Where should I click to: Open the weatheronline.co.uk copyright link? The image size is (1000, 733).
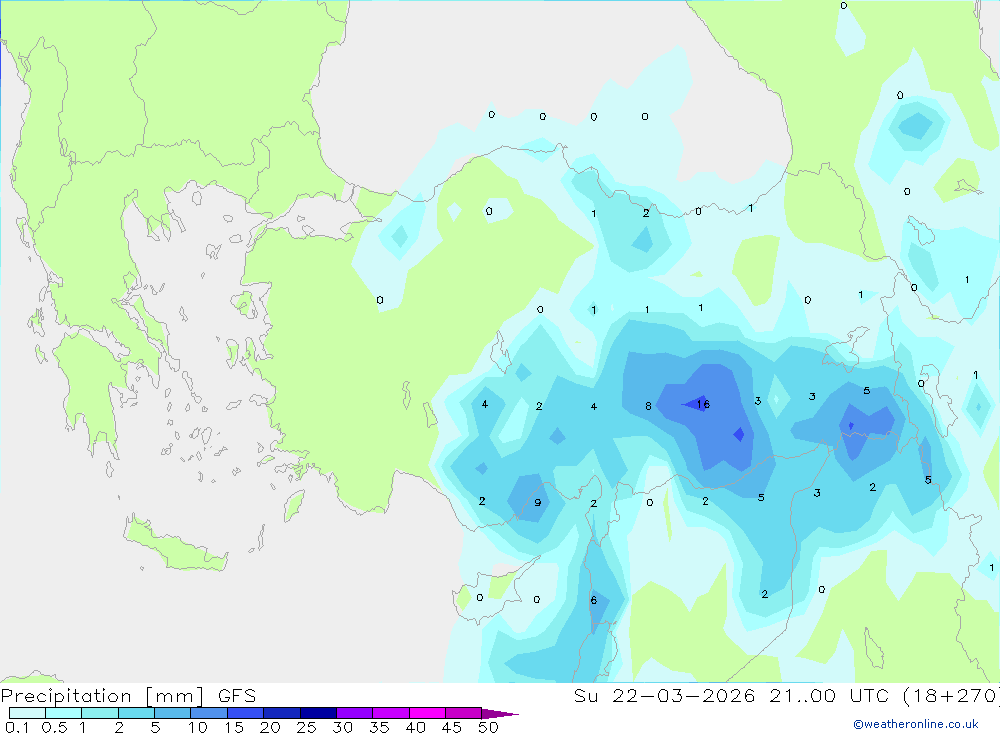click(916, 724)
